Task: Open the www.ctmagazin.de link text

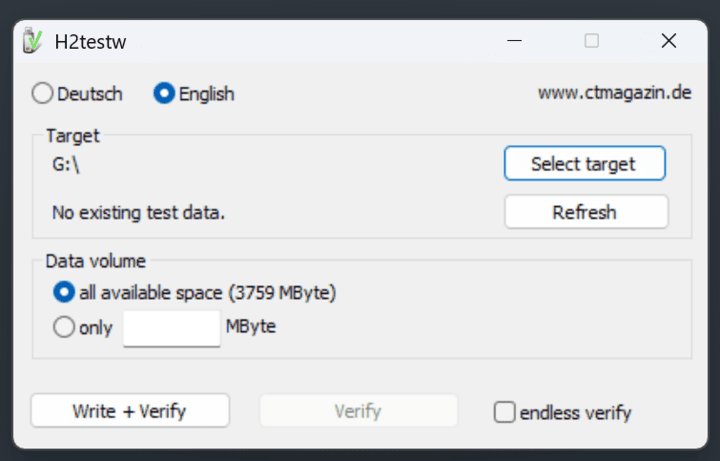Action: 614,93
